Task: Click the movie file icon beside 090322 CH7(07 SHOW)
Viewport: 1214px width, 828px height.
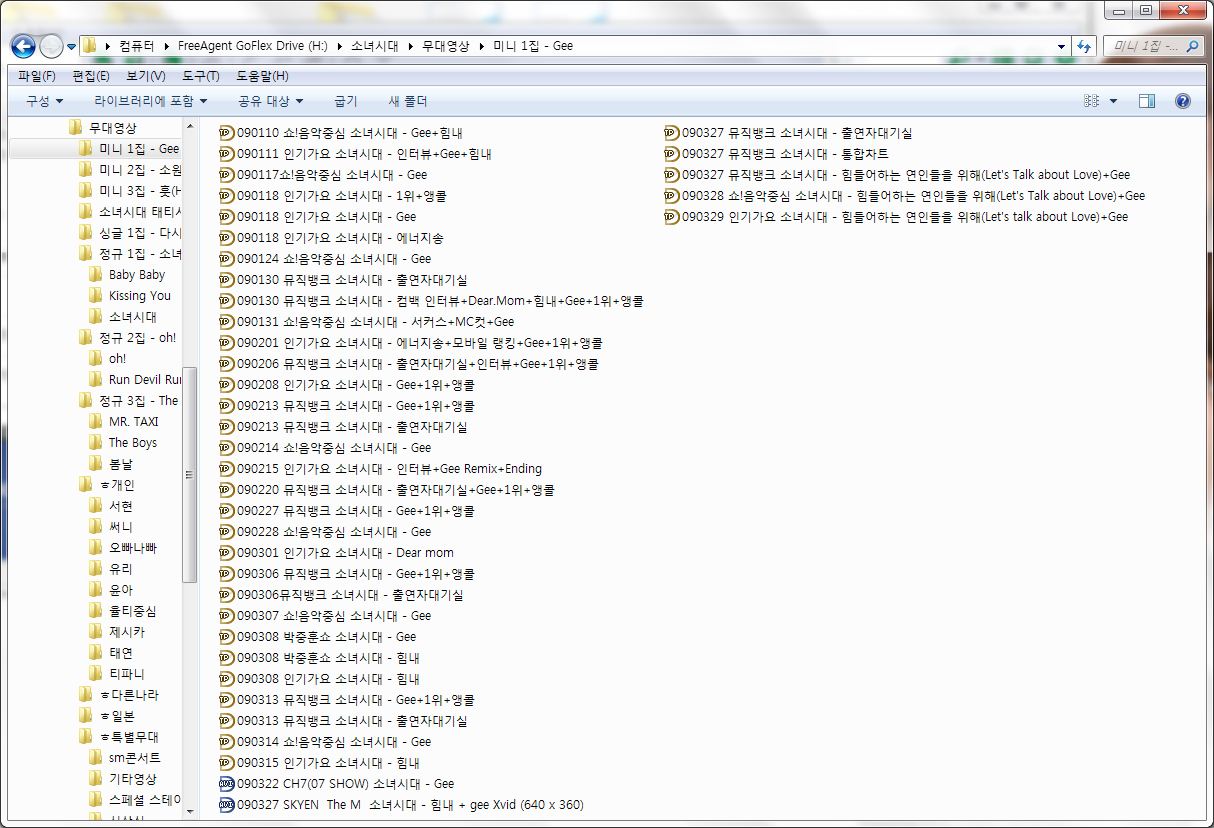Action: pos(226,783)
